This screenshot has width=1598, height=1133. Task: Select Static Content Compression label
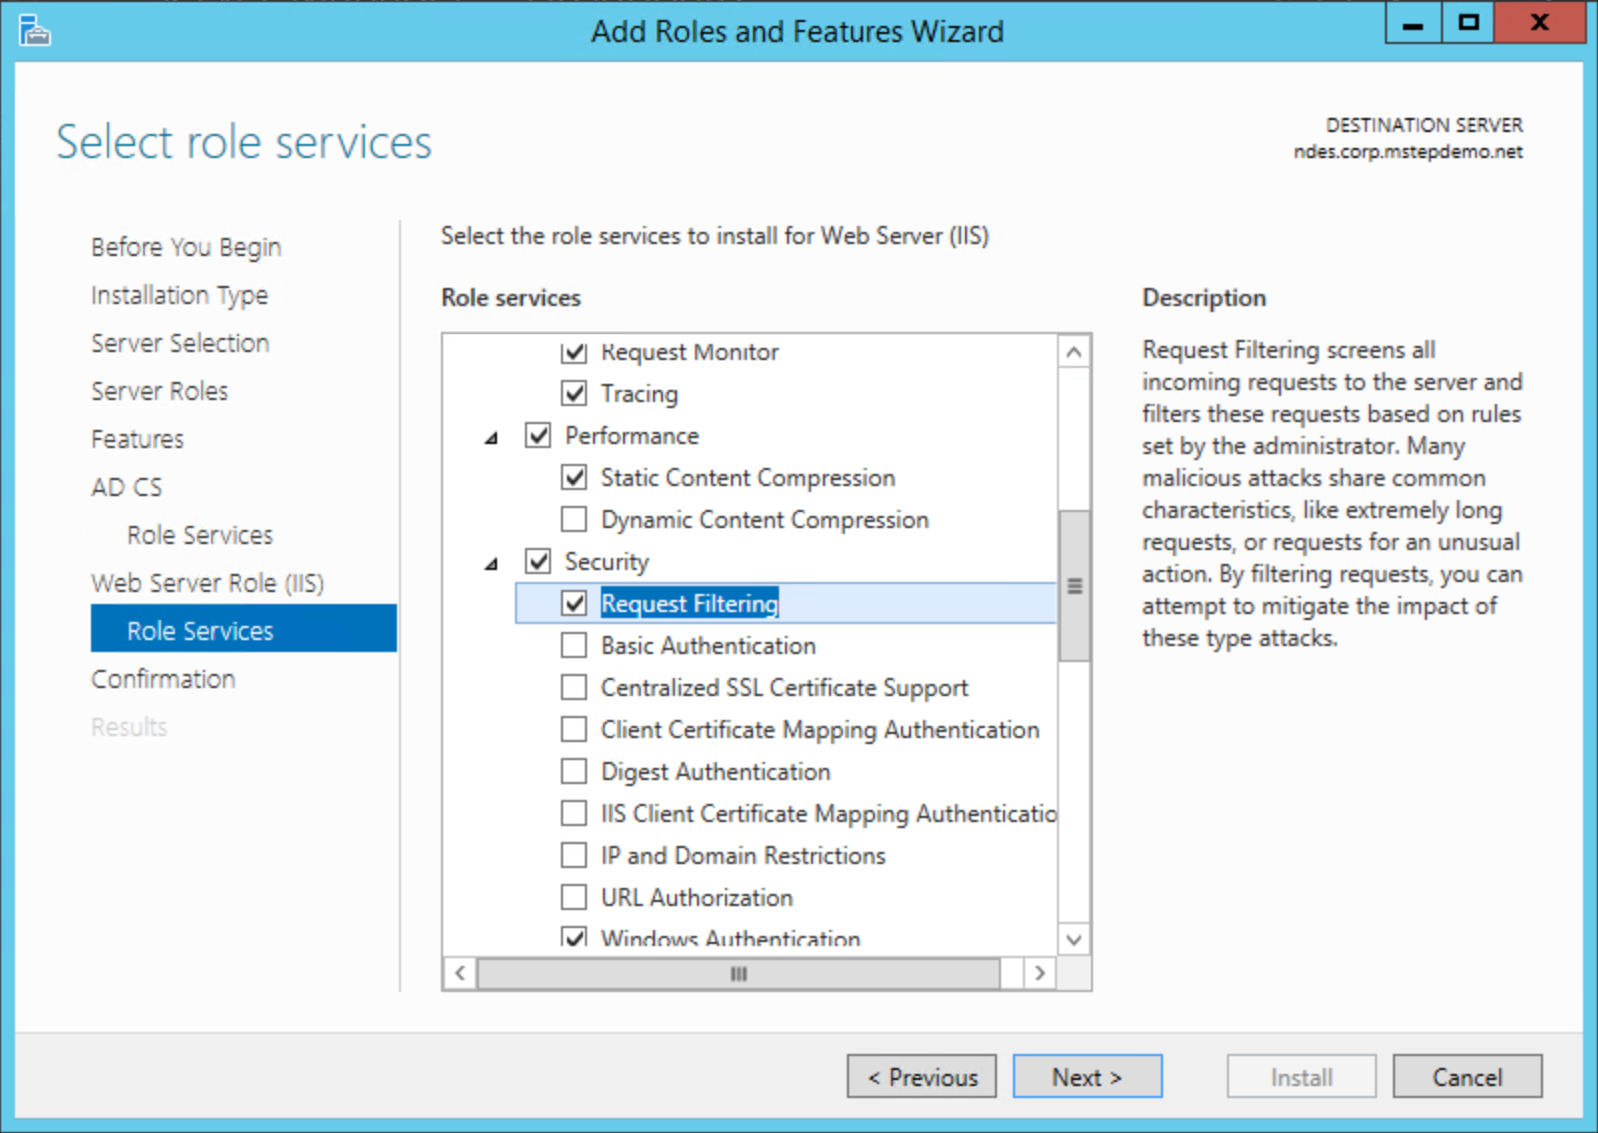(748, 478)
